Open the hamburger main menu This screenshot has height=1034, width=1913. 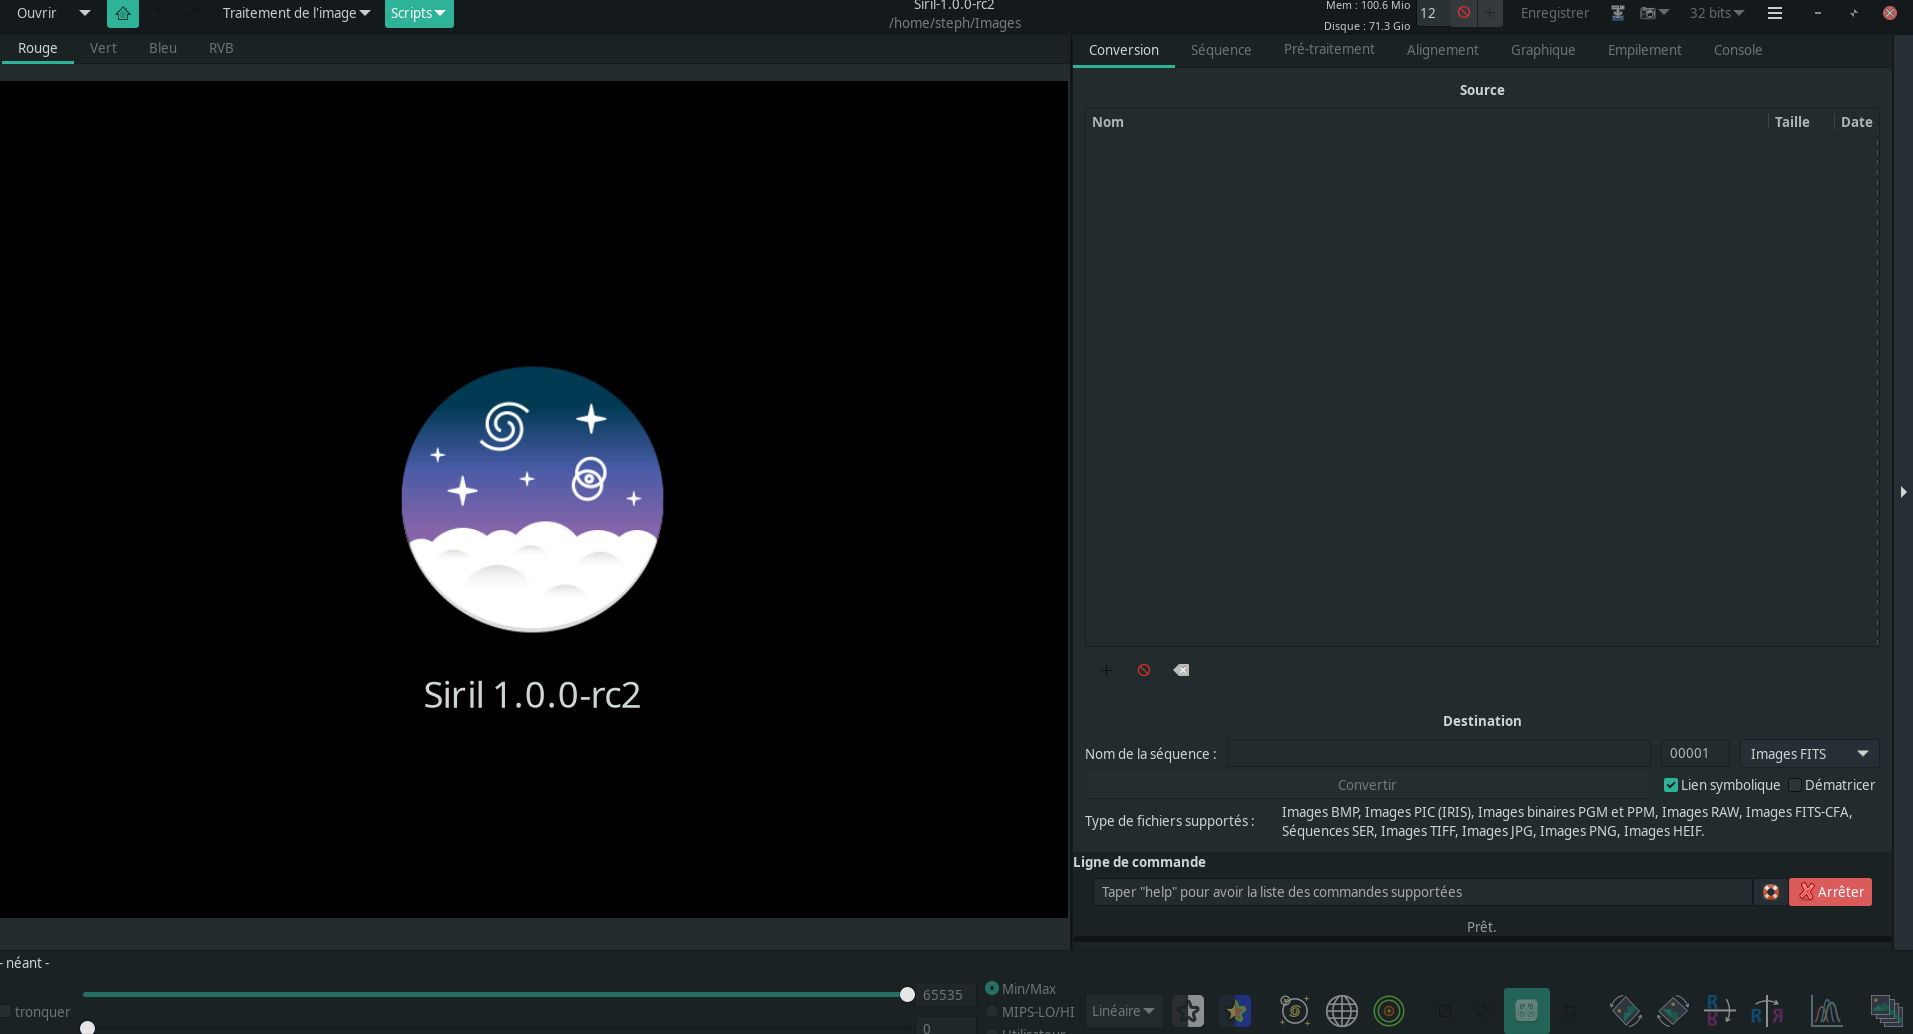(1775, 13)
